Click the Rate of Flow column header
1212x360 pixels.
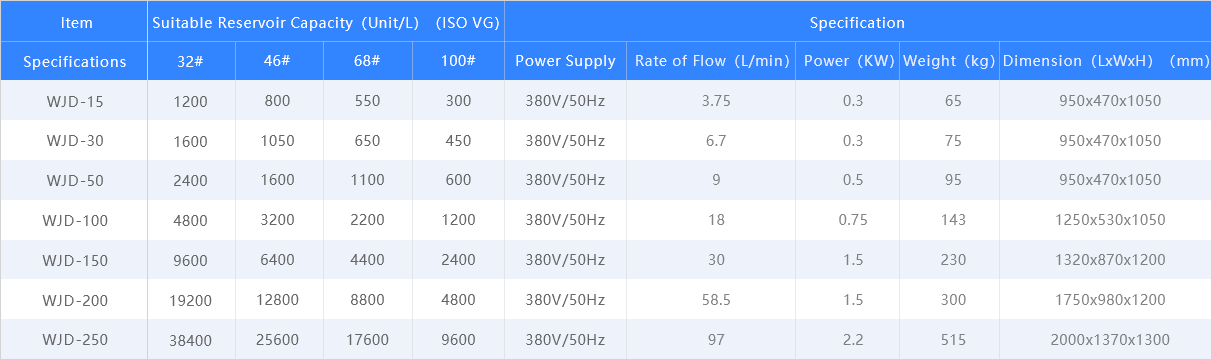[x=712, y=61]
